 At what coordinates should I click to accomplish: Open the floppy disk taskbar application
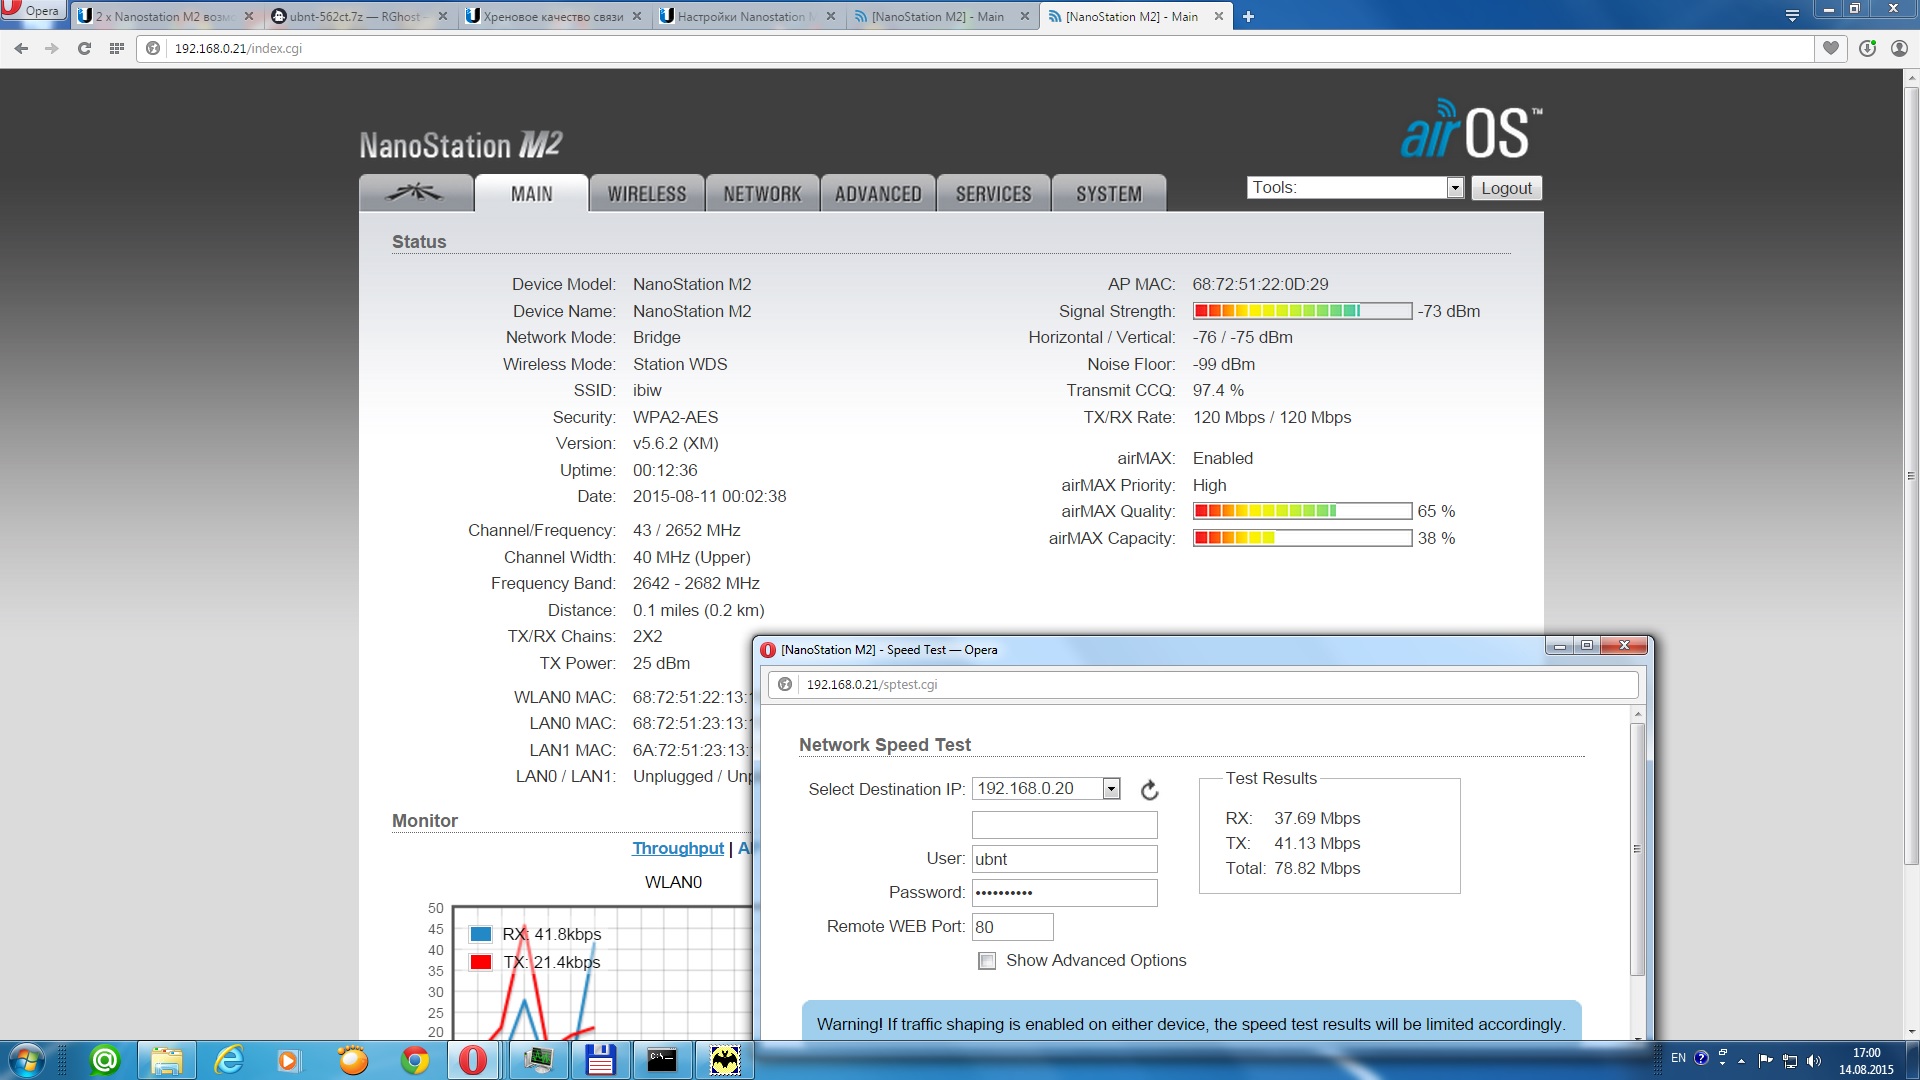[600, 1060]
